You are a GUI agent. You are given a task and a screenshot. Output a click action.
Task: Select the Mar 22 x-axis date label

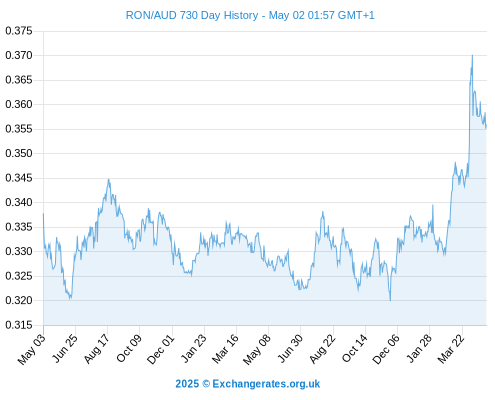click(451, 348)
